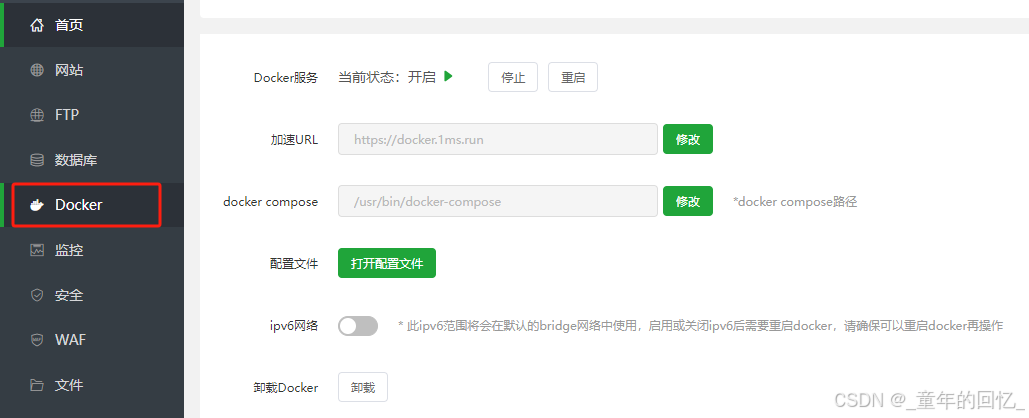Click the ipv6 bridge network note text
The height and width of the screenshot is (418, 1029).
point(700,325)
